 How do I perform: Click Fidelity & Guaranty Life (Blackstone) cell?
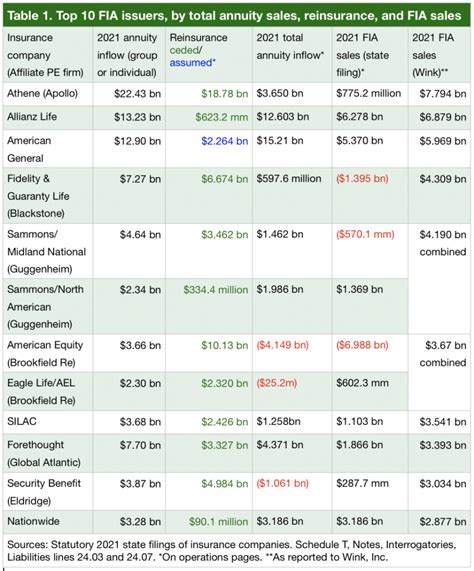[x=48, y=196]
